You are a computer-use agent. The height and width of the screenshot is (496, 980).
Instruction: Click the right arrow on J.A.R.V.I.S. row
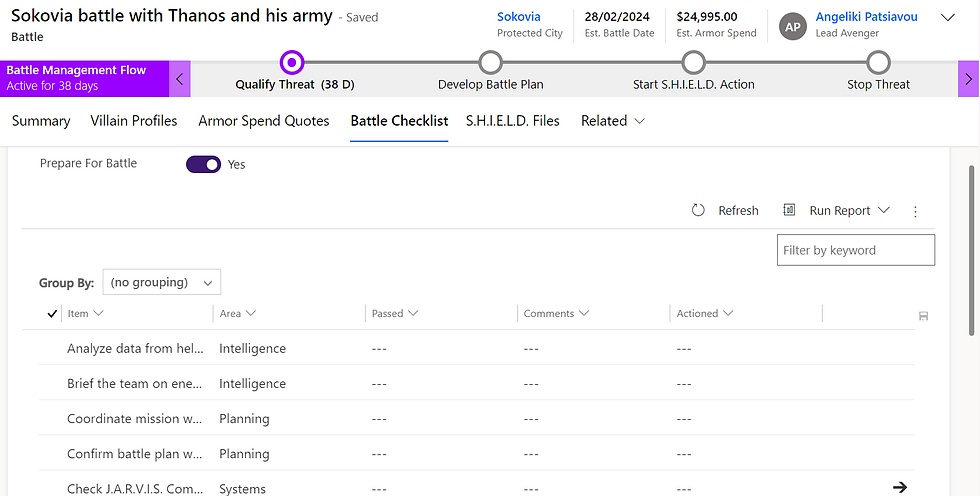900,487
